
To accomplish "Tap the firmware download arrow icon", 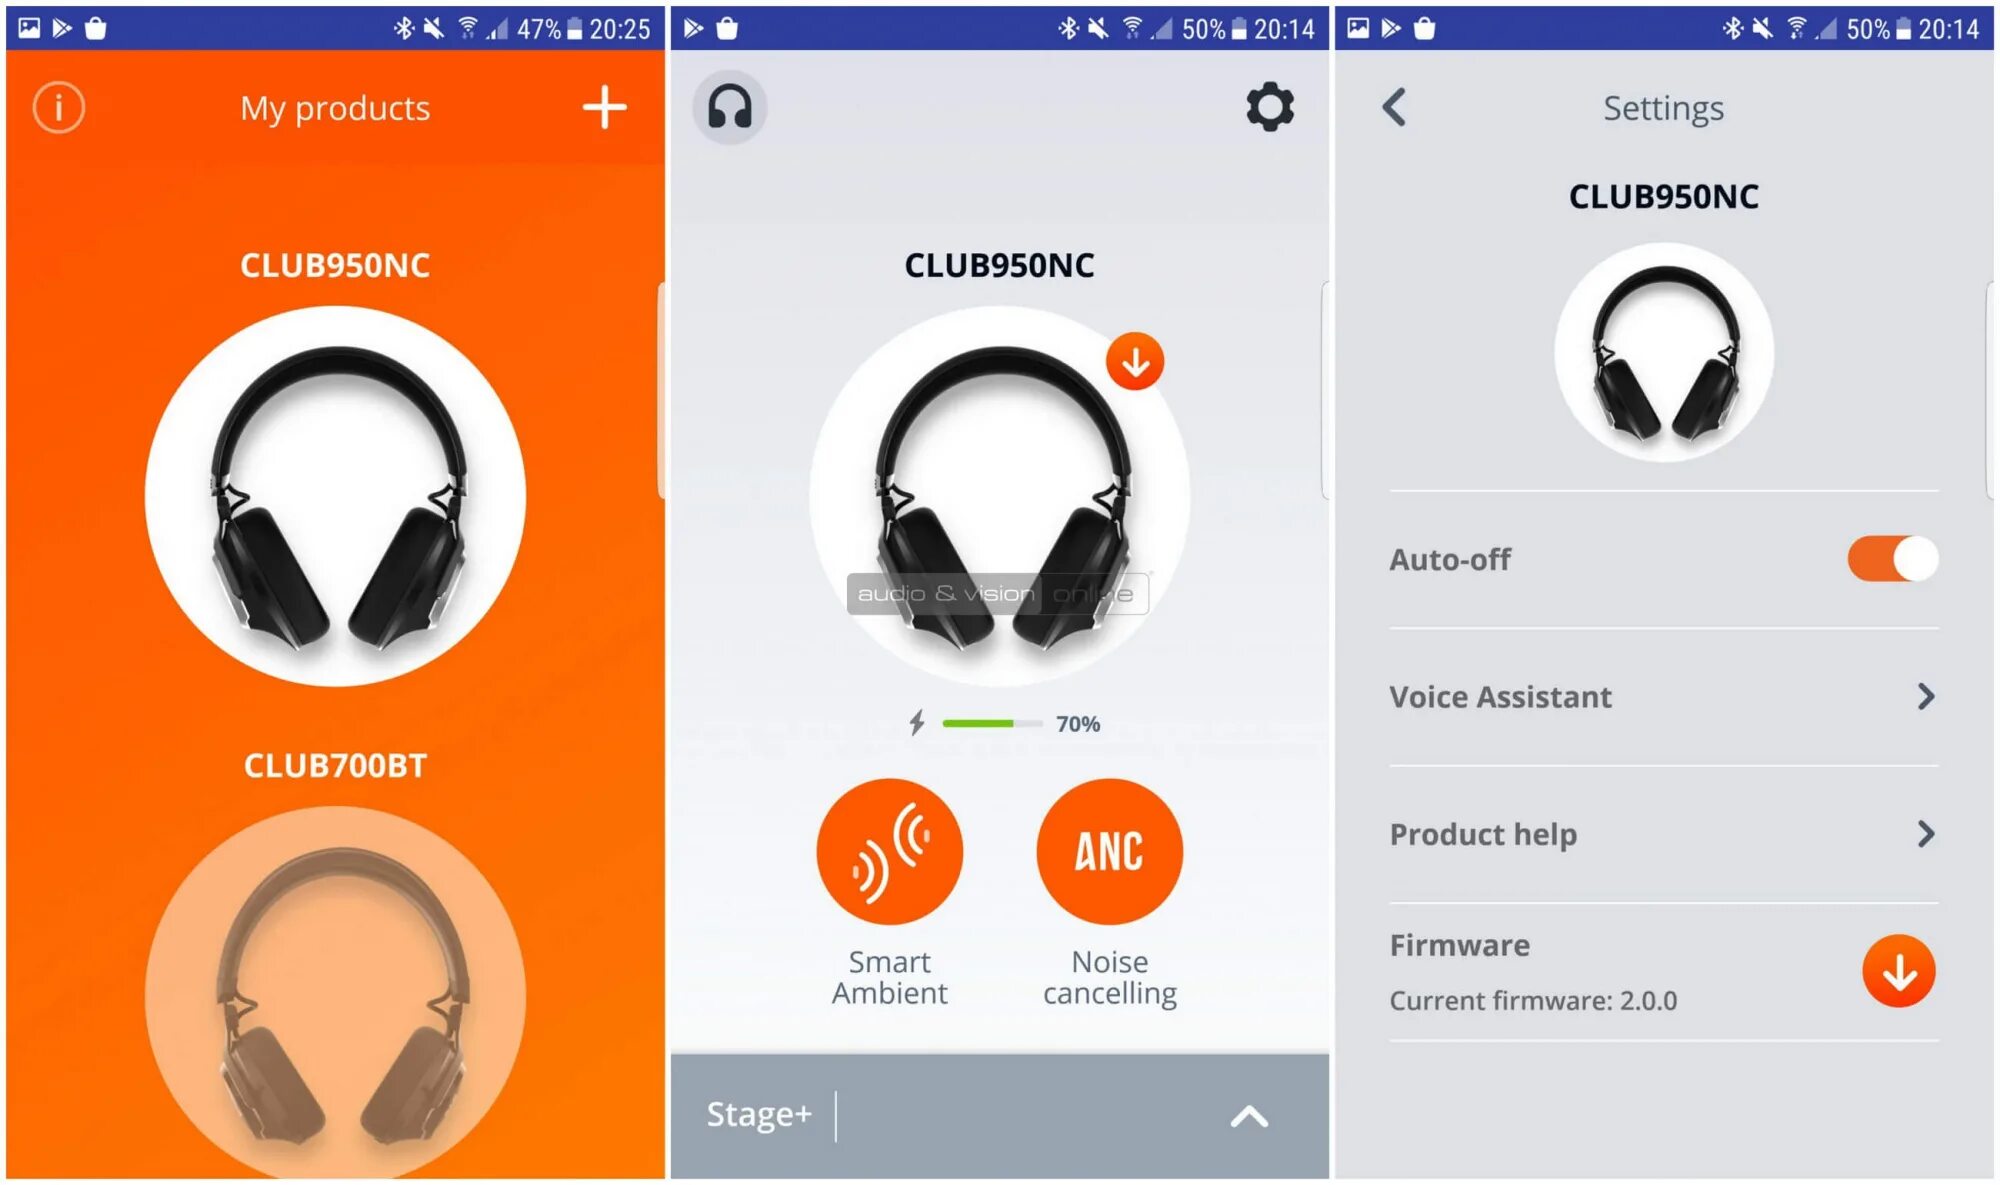I will coord(1901,971).
